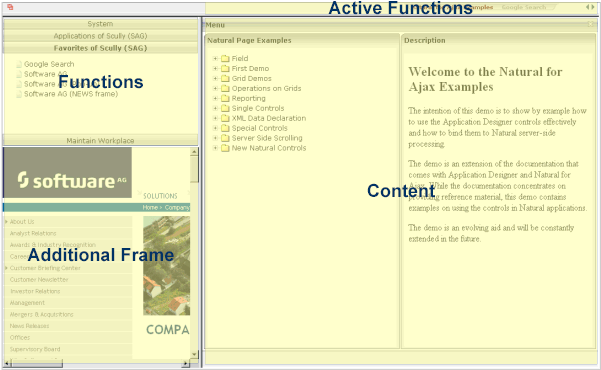Image resolution: width=601 pixels, height=370 pixels.
Task: Click the First Demo folder icon
Action: point(225,68)
